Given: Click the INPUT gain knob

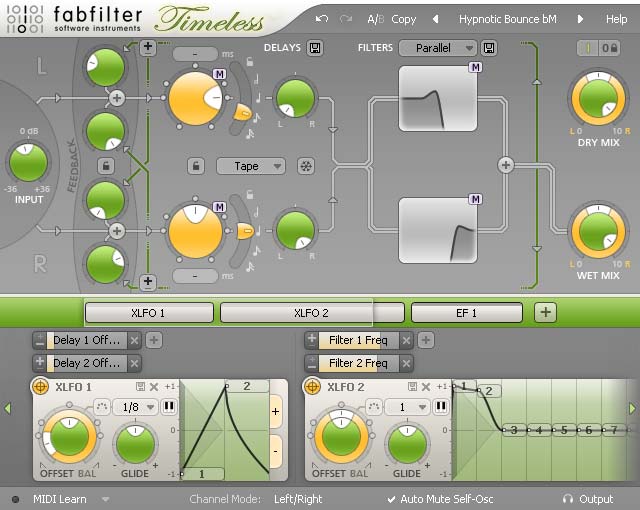Looking at the screenshot, I should click(28, 162).
